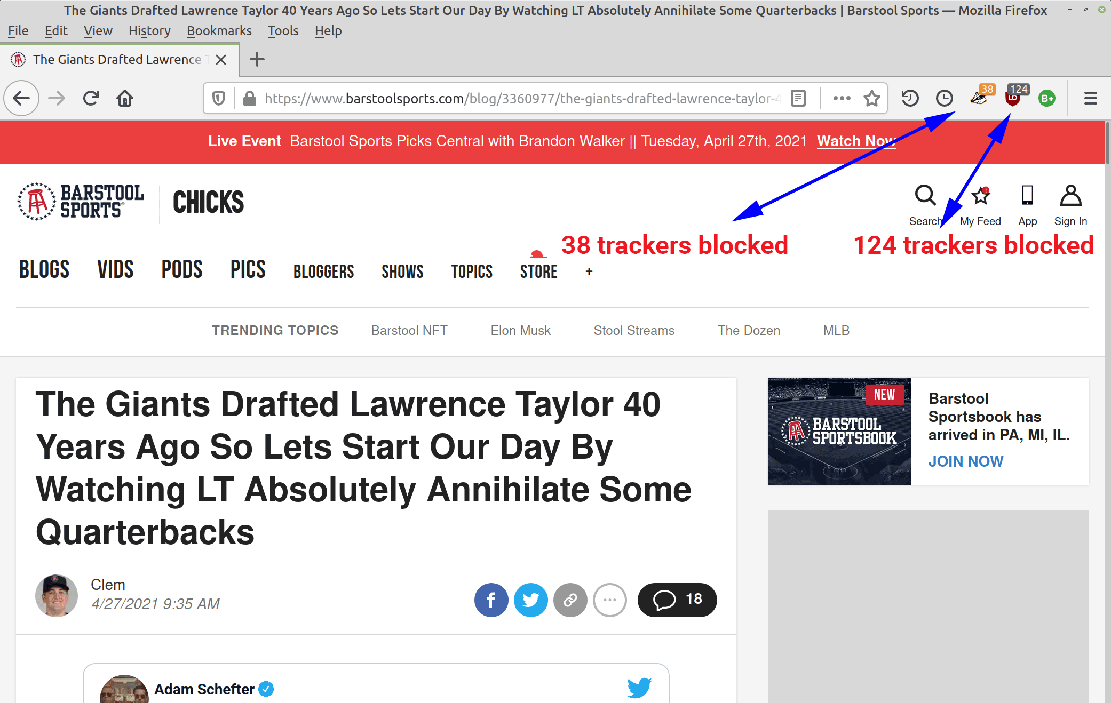
Task: Open author Clem's name link
Action: pos(108,585)
